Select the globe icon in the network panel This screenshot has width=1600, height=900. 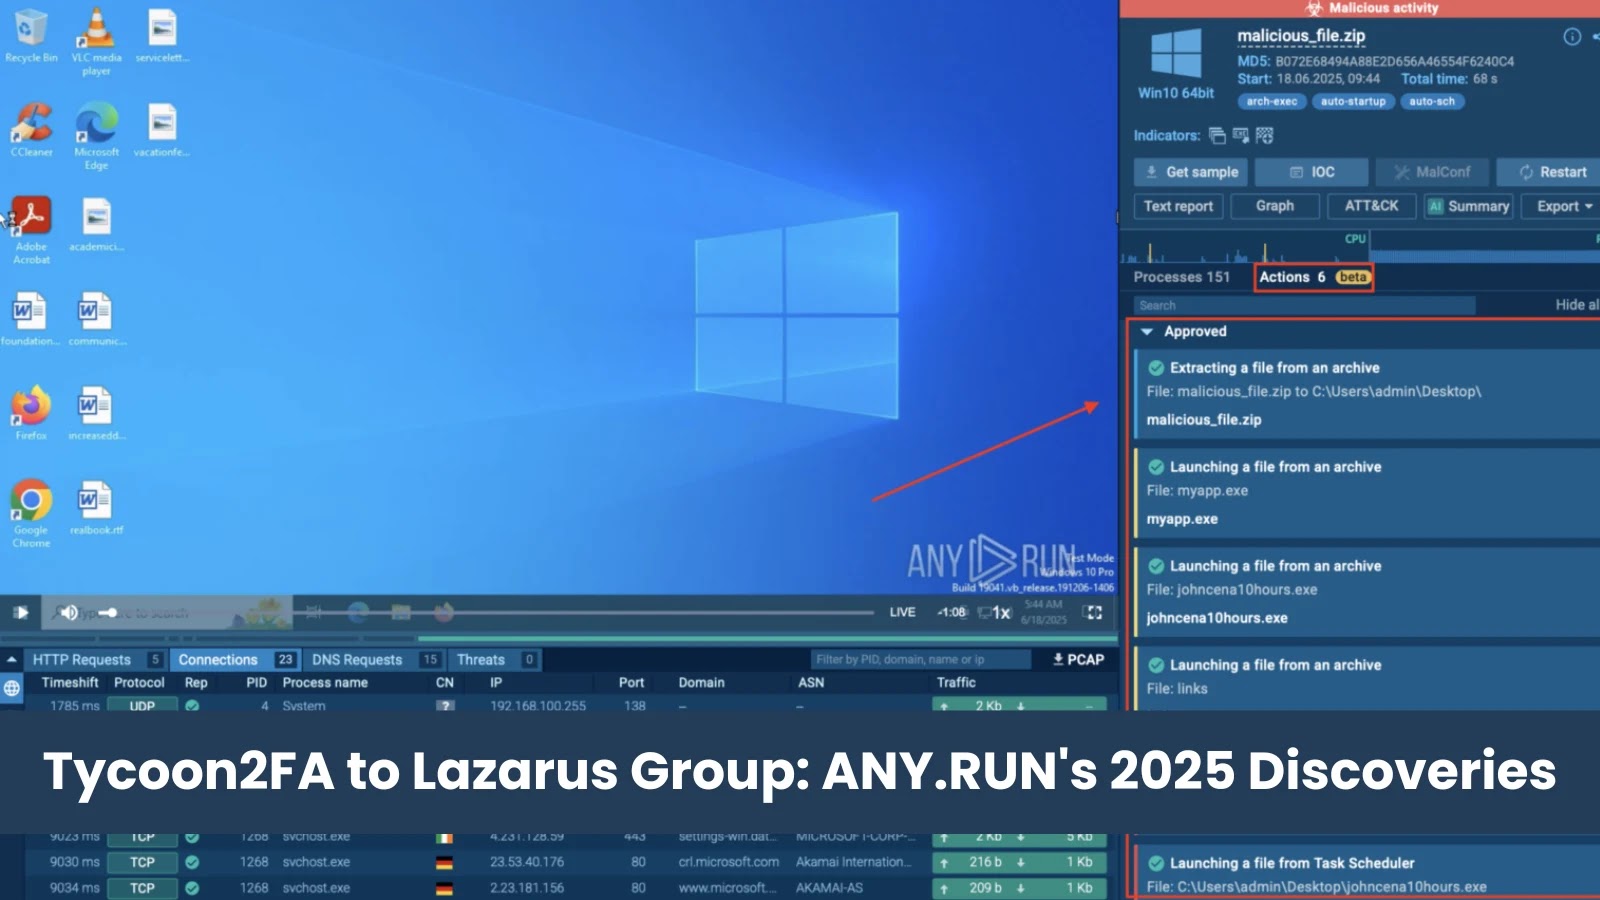(12, 688)
